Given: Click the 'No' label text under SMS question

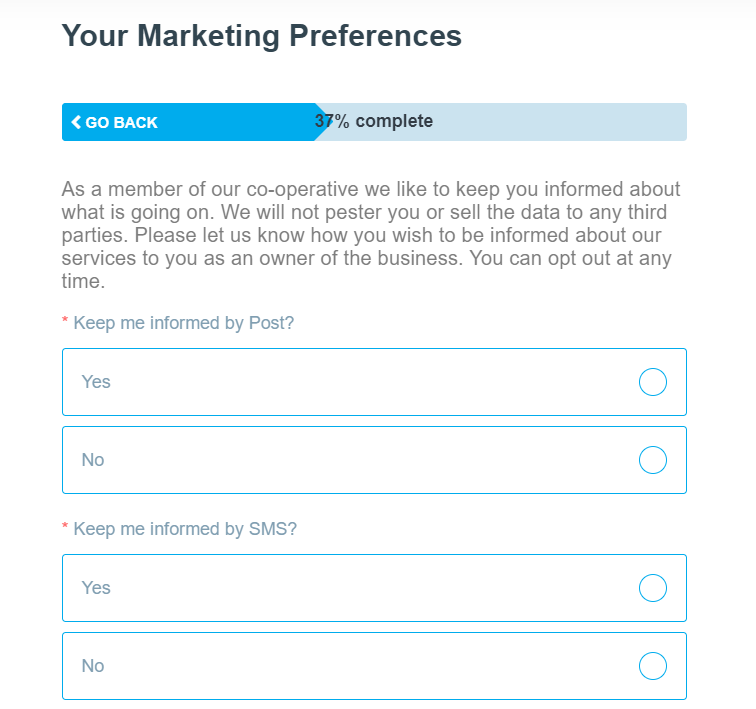Looking at the screenshot, I should point(93,666).
